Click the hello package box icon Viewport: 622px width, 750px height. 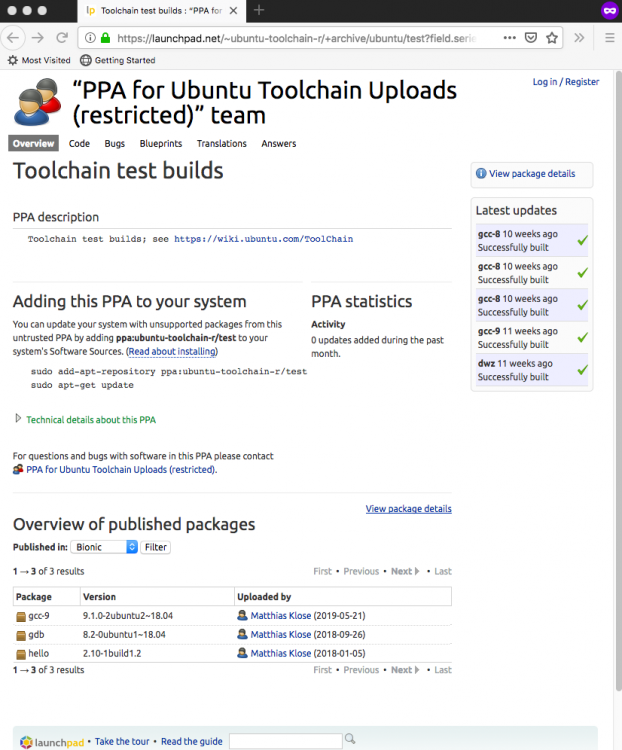click(x=21, y=654)
